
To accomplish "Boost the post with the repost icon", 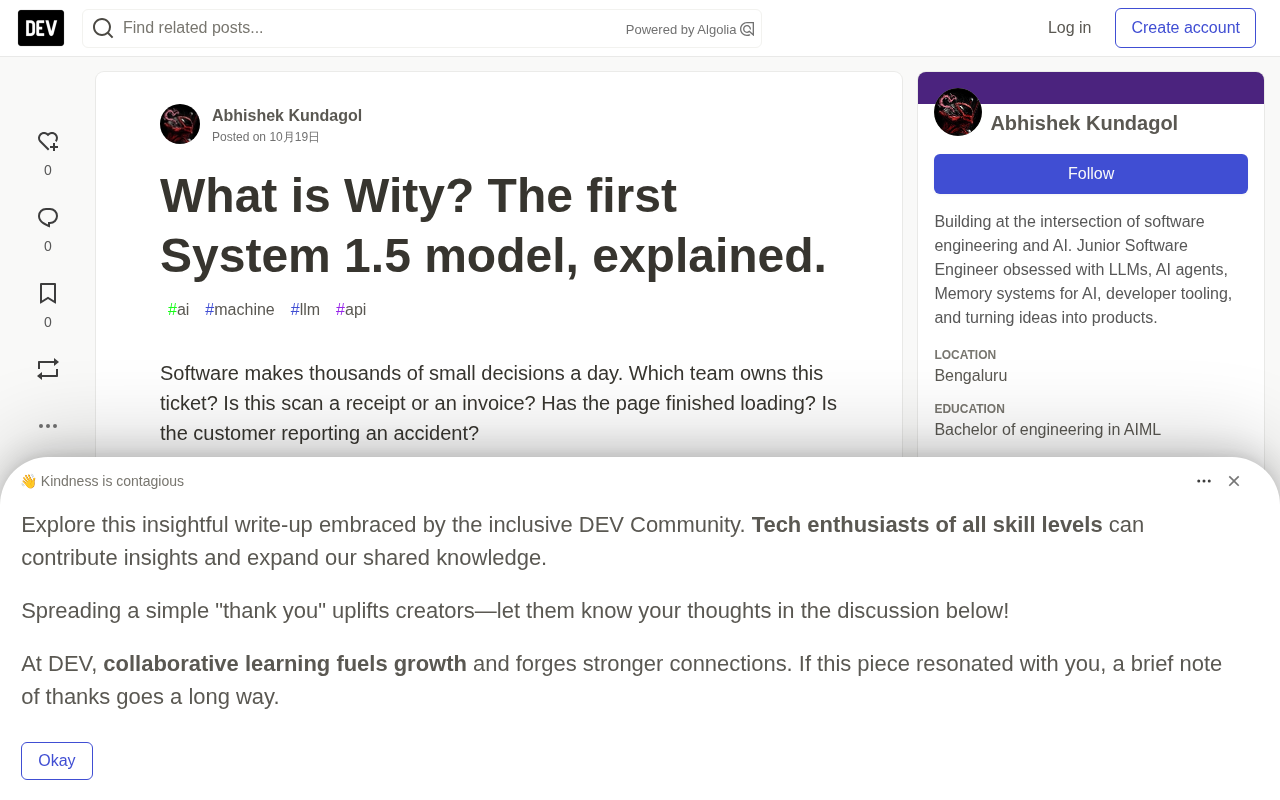I will coord(48,369).
